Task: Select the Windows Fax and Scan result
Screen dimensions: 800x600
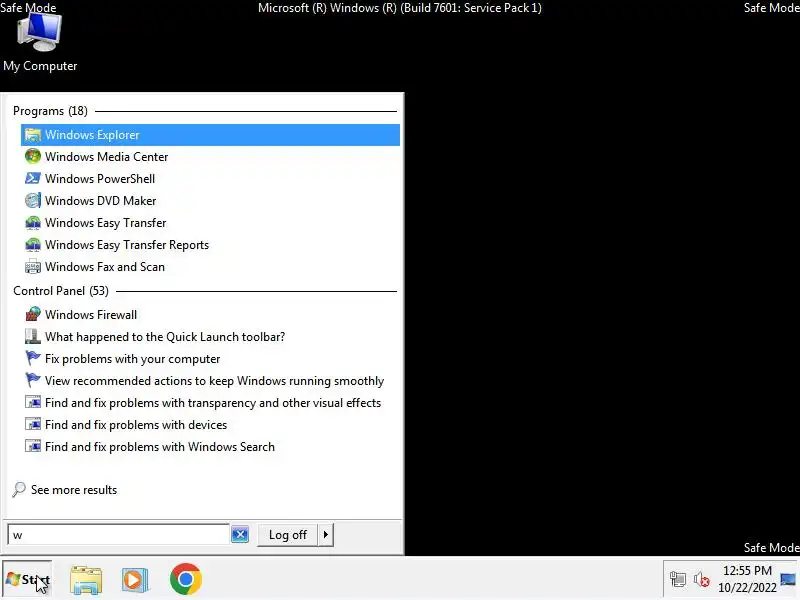Action: point(210,266)
